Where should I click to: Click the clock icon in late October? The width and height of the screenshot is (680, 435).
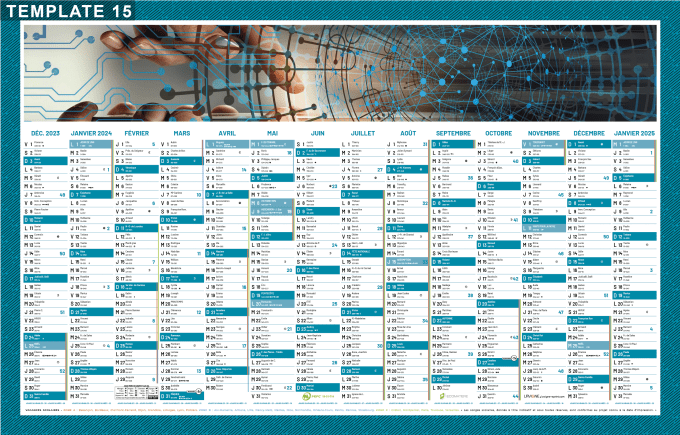514,357
